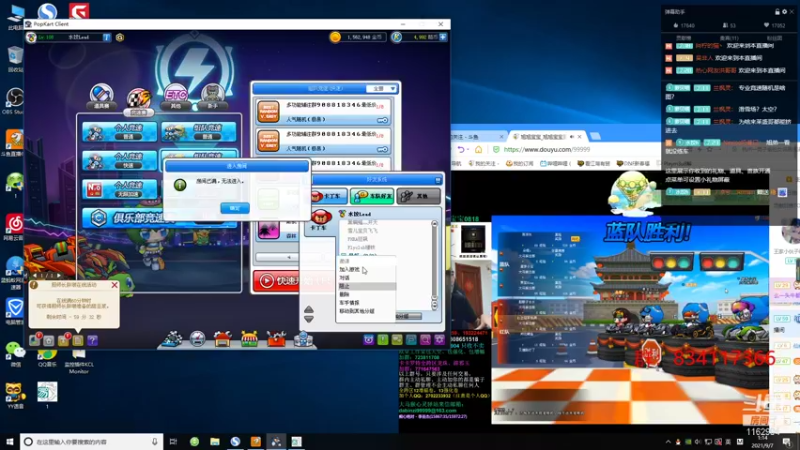Click the browser home icon
Viewport: 800px width, 450px height.
coord(478,149)
